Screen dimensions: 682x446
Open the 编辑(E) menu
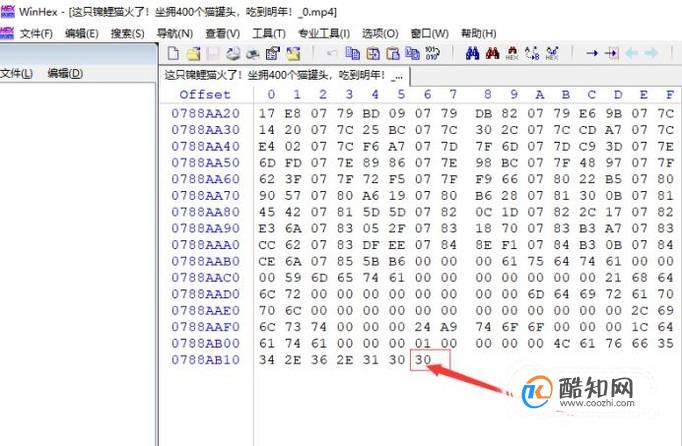[81, 34]
